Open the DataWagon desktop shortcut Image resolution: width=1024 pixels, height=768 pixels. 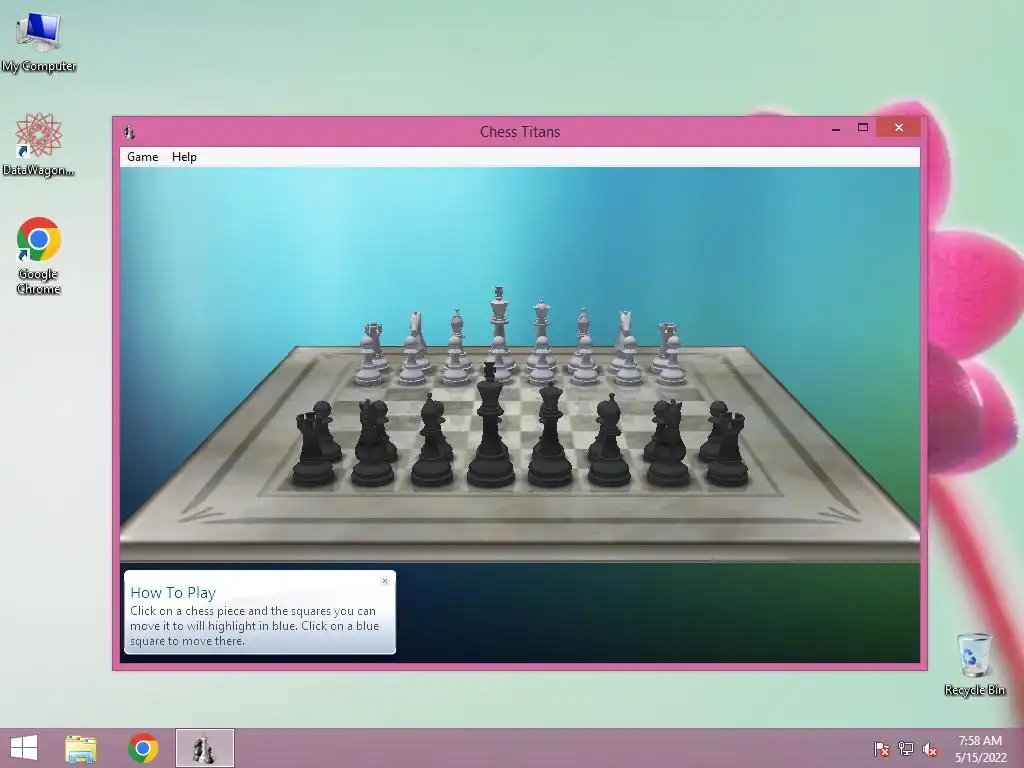pyautogui.click(x=39, y=145)
